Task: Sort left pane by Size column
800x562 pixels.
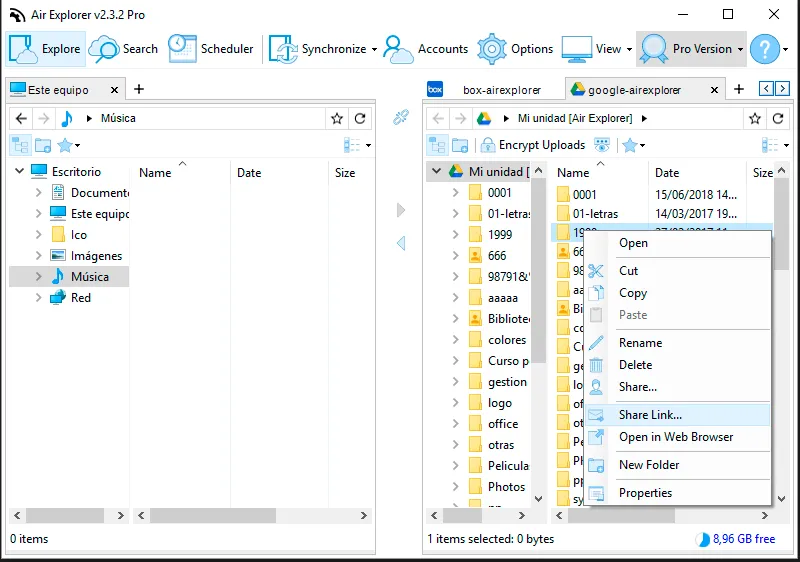Action: coord(351,172)
